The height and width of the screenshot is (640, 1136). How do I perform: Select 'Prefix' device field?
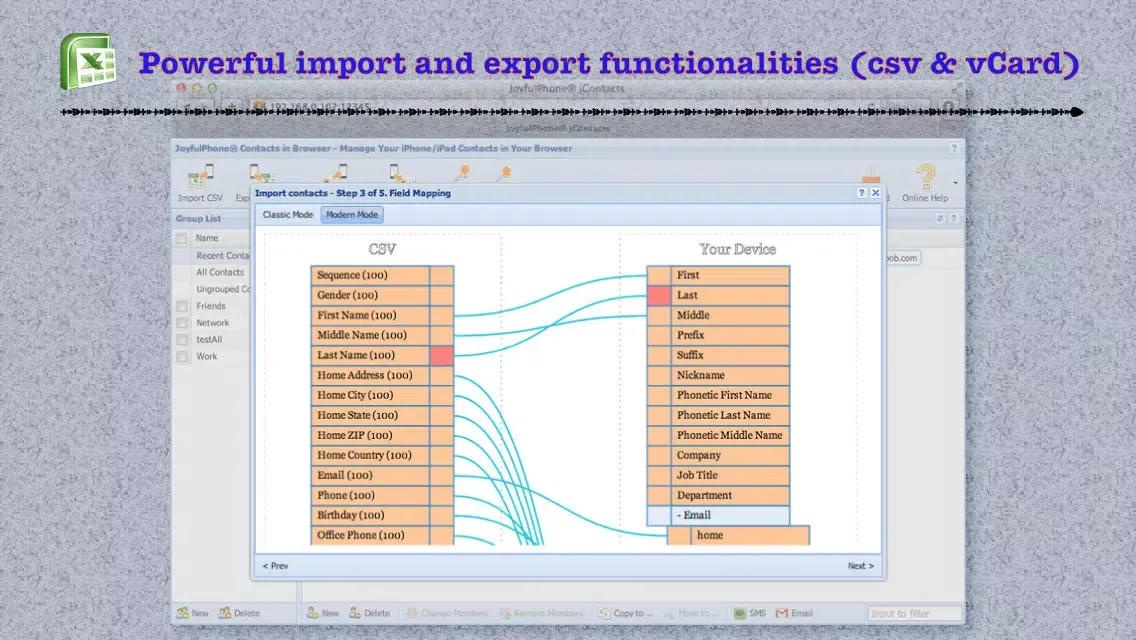730,335
